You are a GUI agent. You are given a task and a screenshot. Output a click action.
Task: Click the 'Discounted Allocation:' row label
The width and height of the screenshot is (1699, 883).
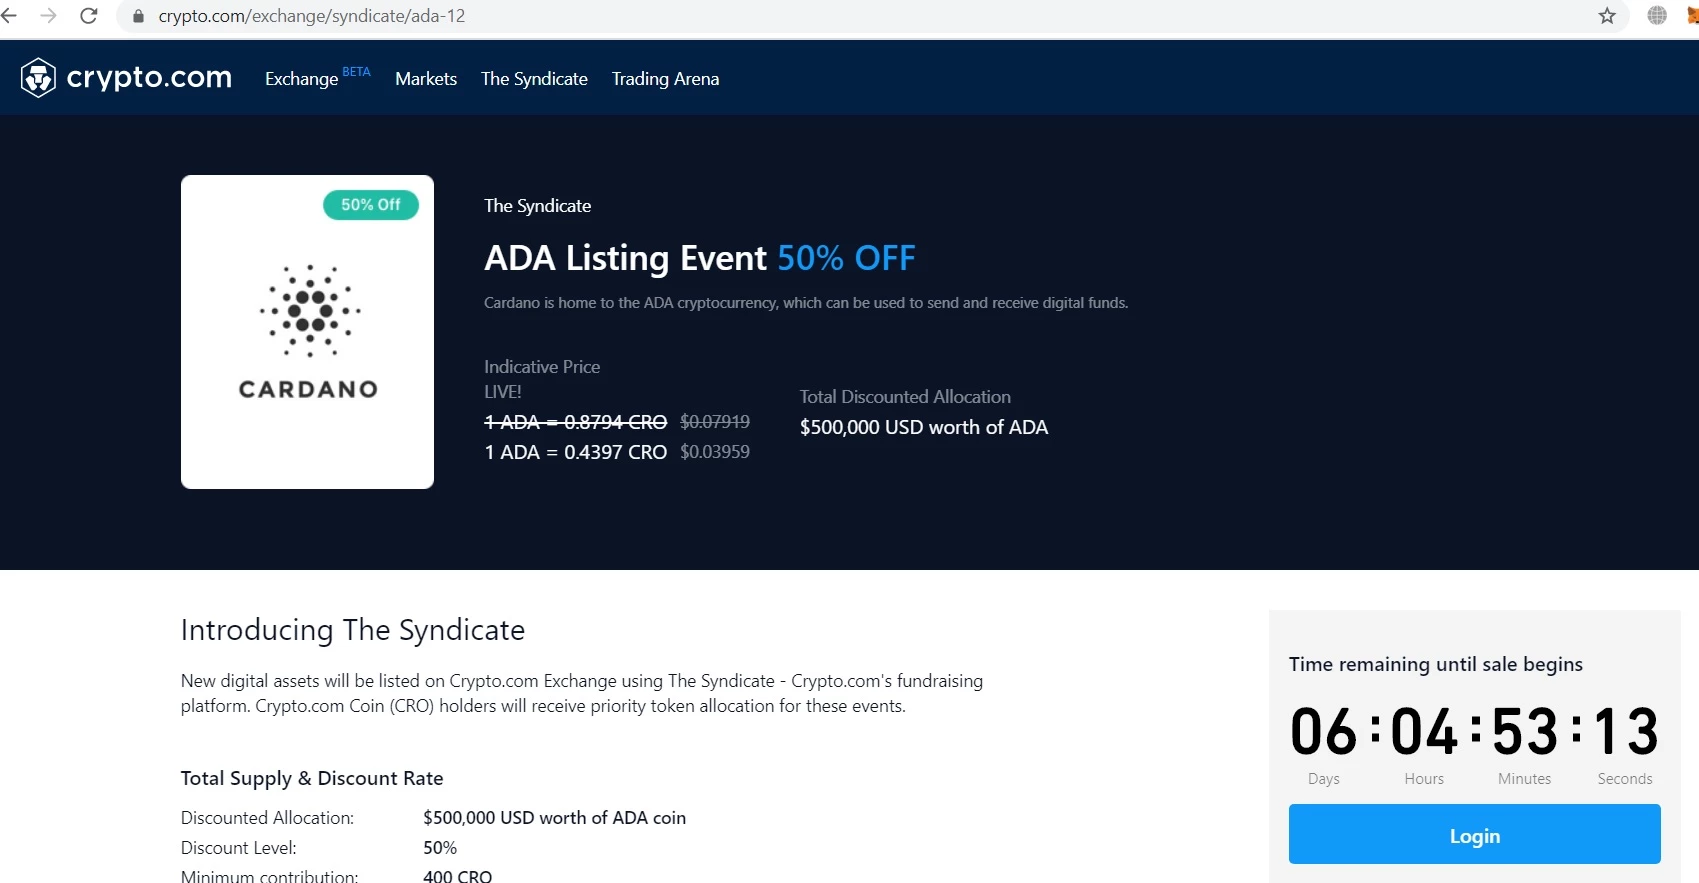coord(268,818)
